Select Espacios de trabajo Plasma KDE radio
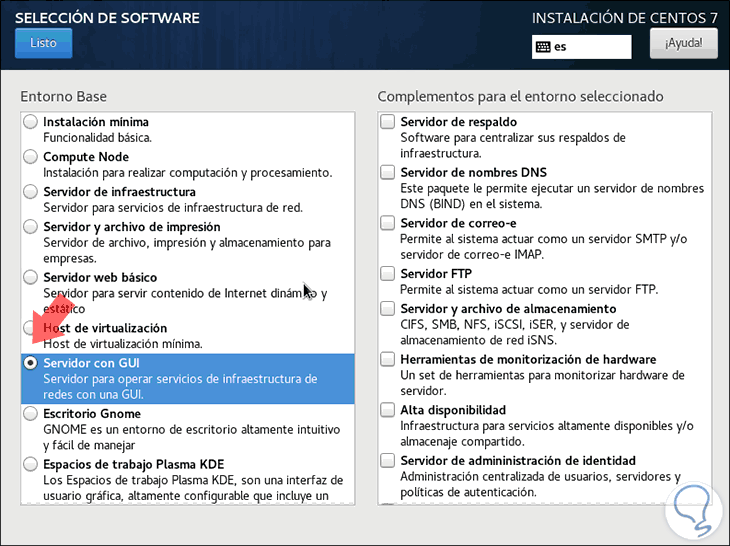The height and width of the screenshot is (546, 730). (31, 464)
